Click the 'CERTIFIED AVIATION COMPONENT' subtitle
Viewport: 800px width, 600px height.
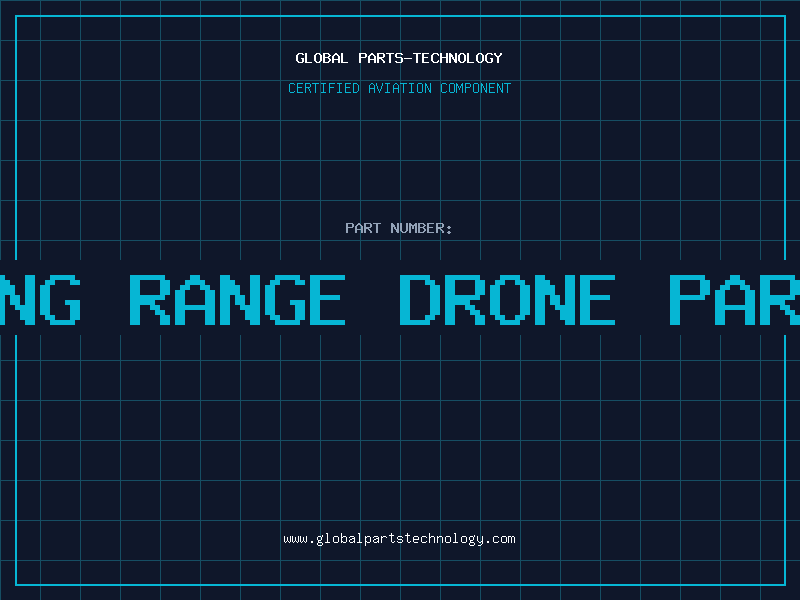399,88
